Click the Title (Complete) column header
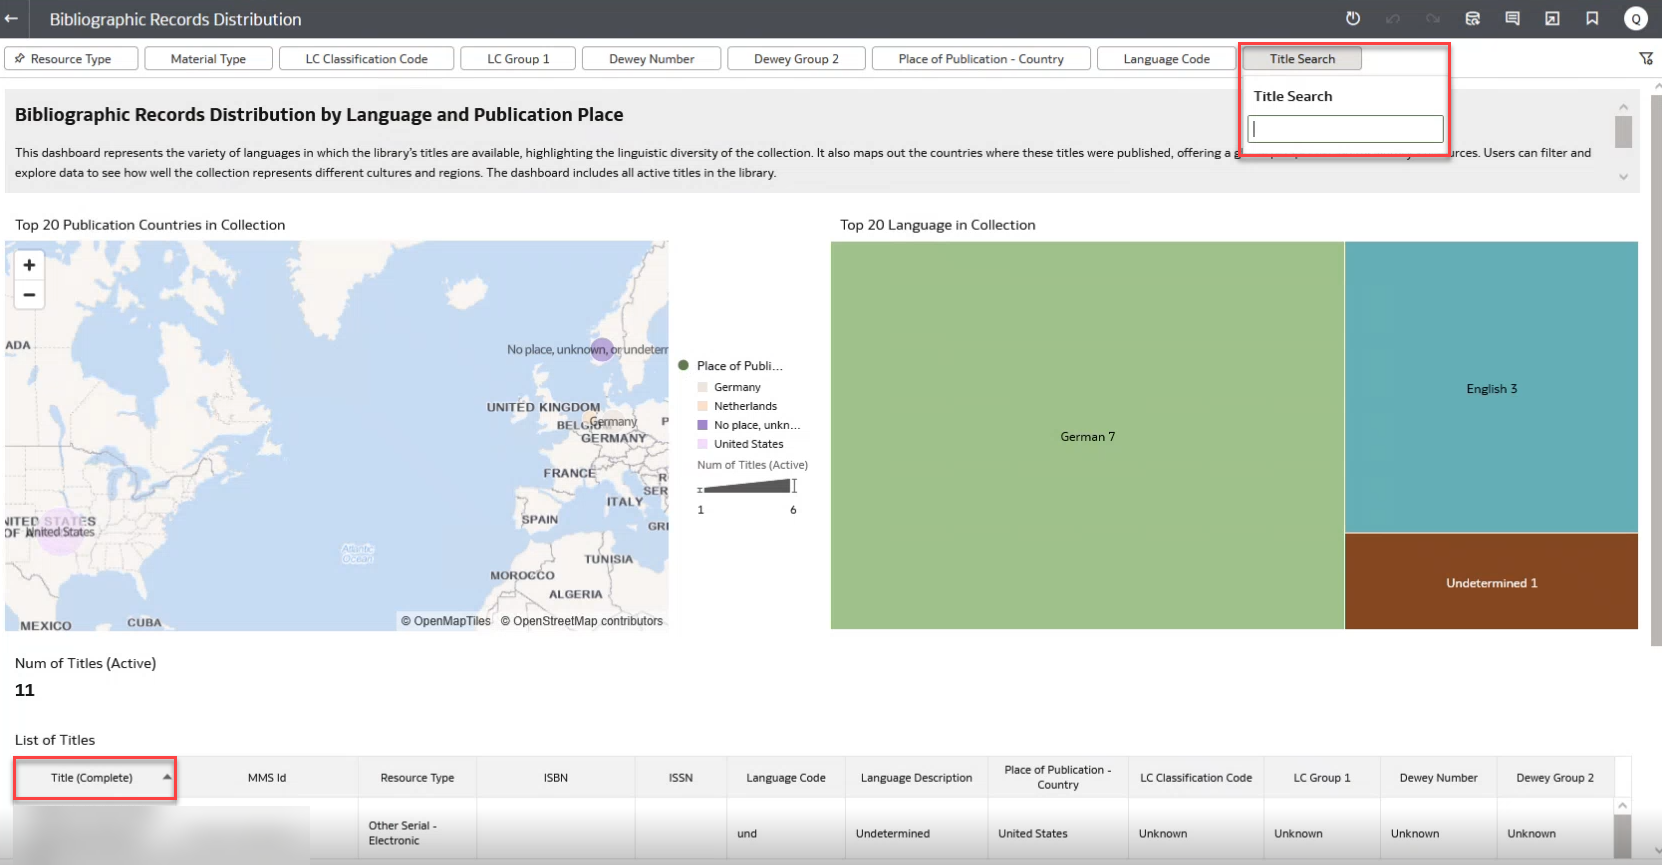The image size is (1662, 865). [x=92, y=777]
